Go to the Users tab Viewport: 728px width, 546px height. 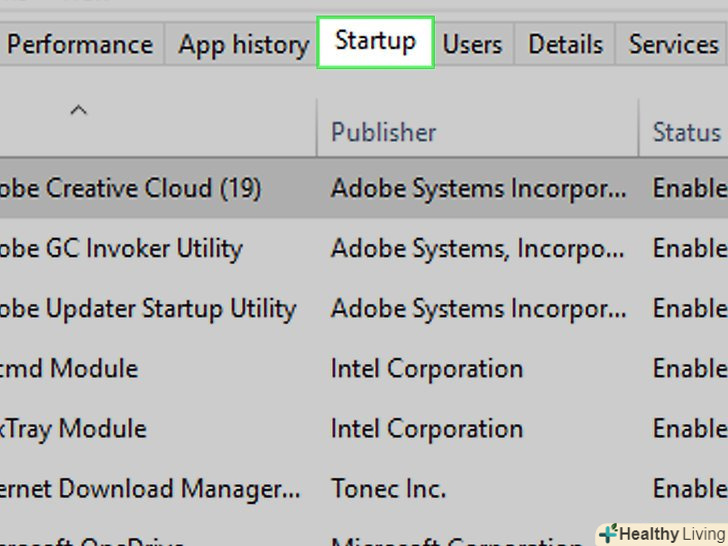pyautogui.click(x=472, y=45)
